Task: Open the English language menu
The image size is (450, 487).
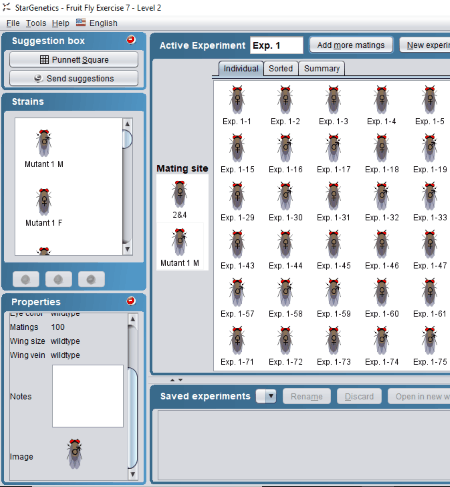Action: click(97, 23)
